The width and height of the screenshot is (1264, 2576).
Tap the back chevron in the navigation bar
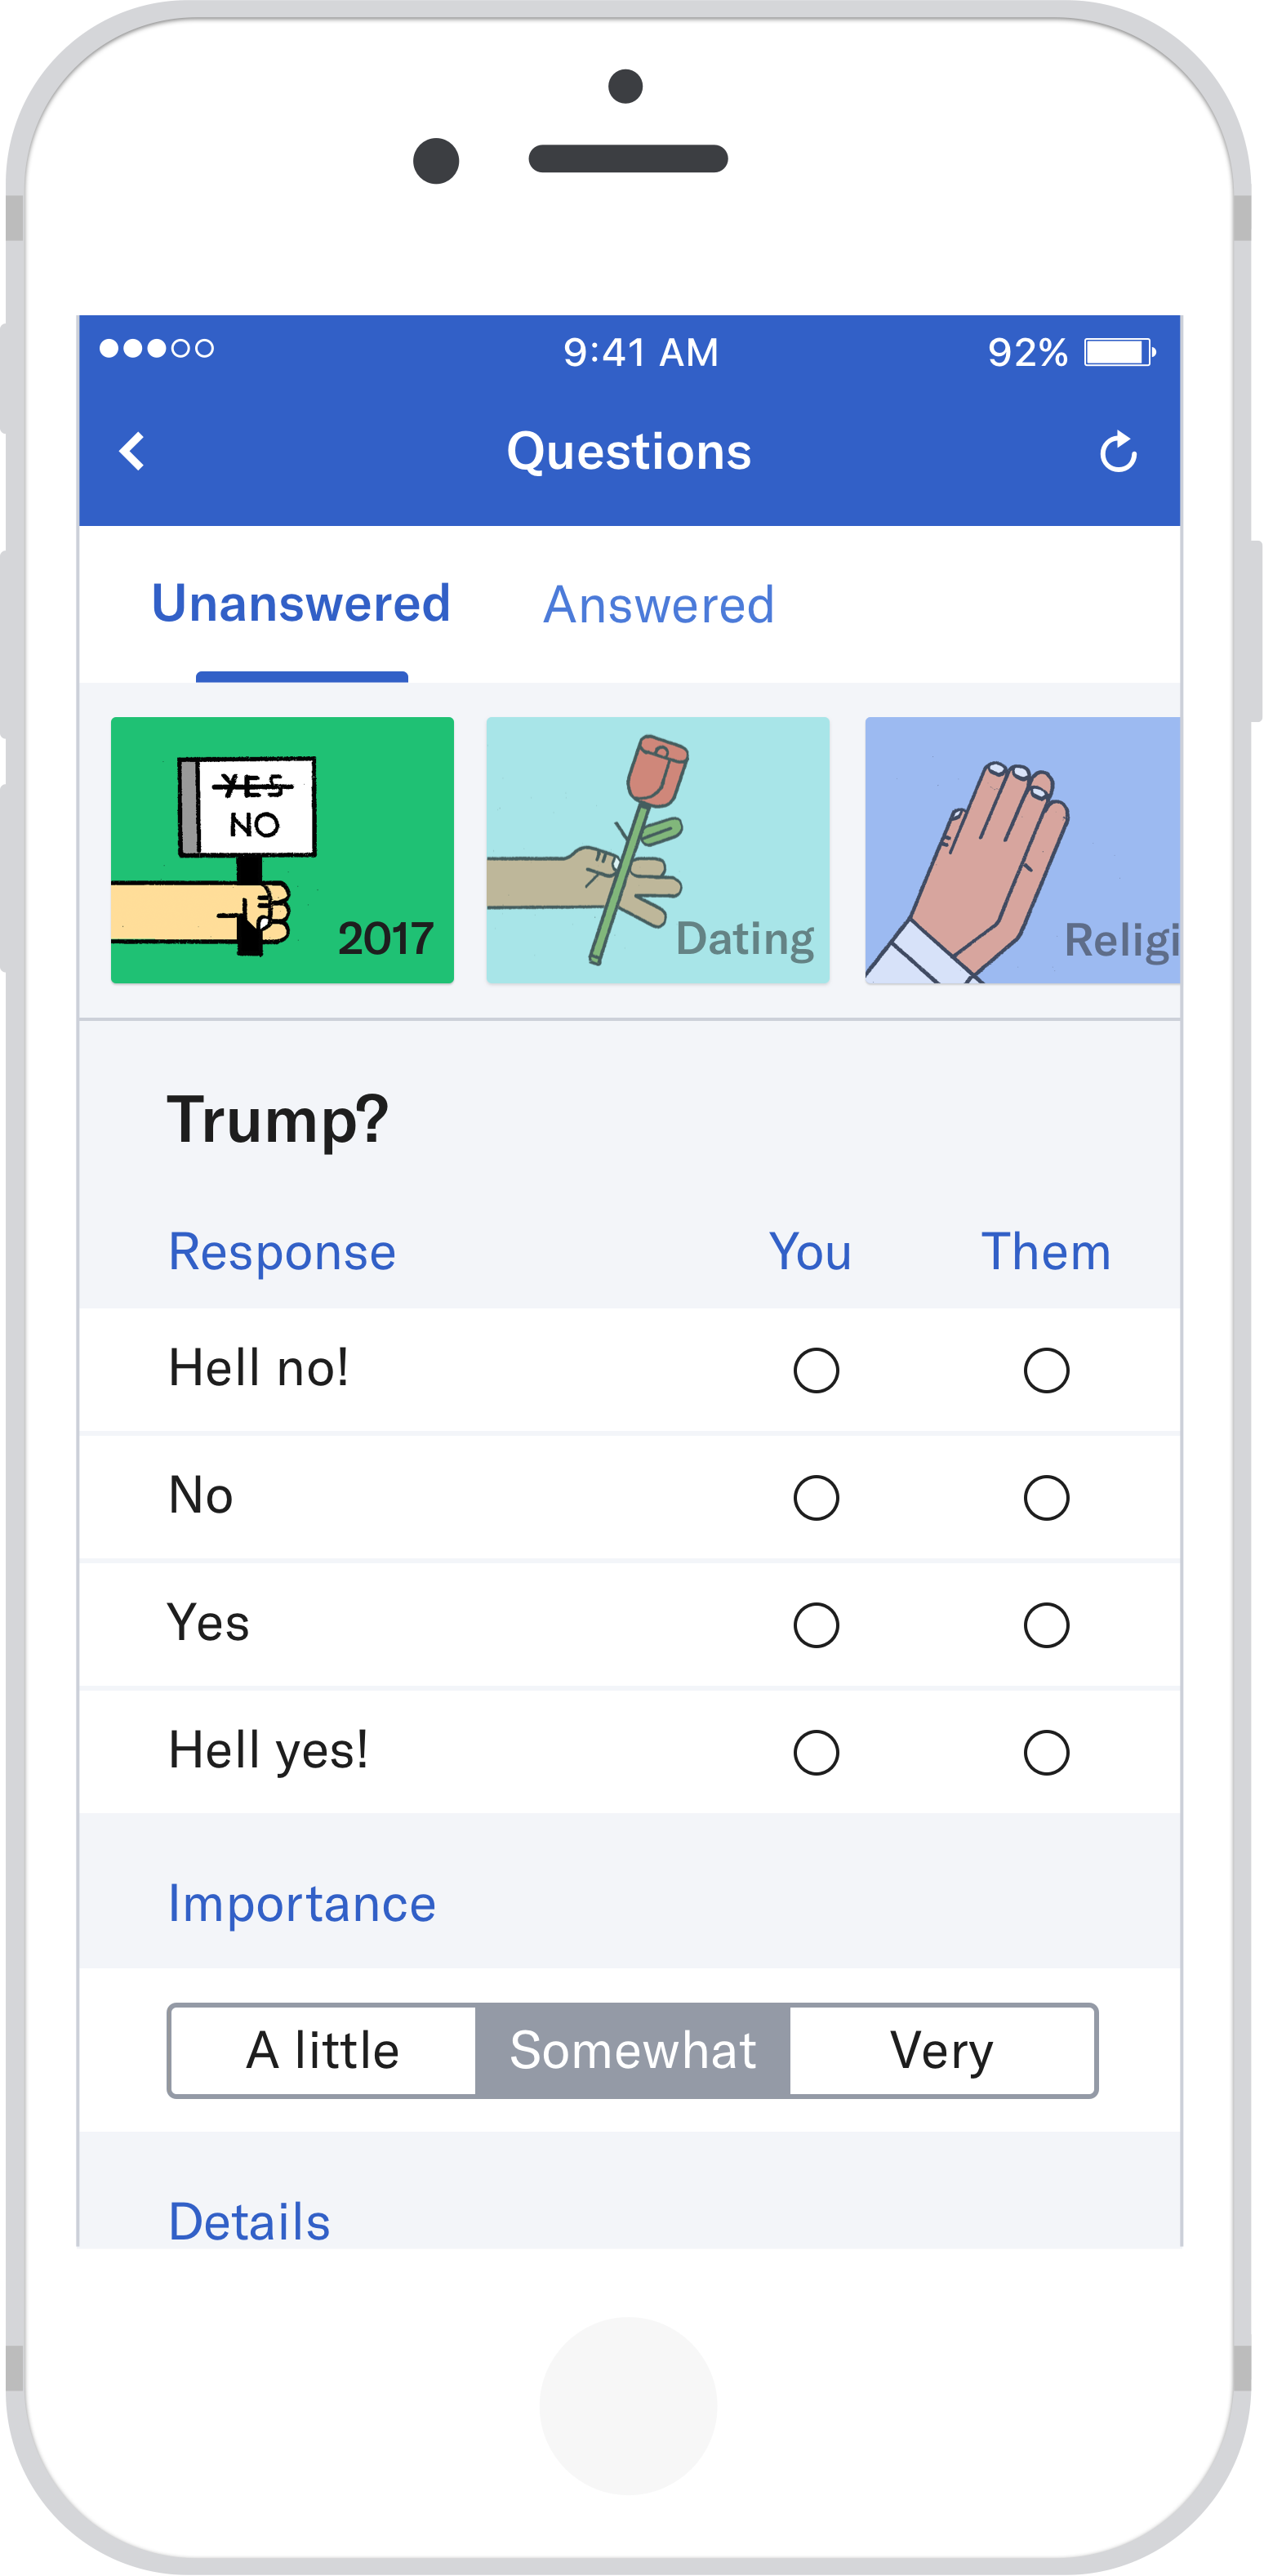click(131, 451)
